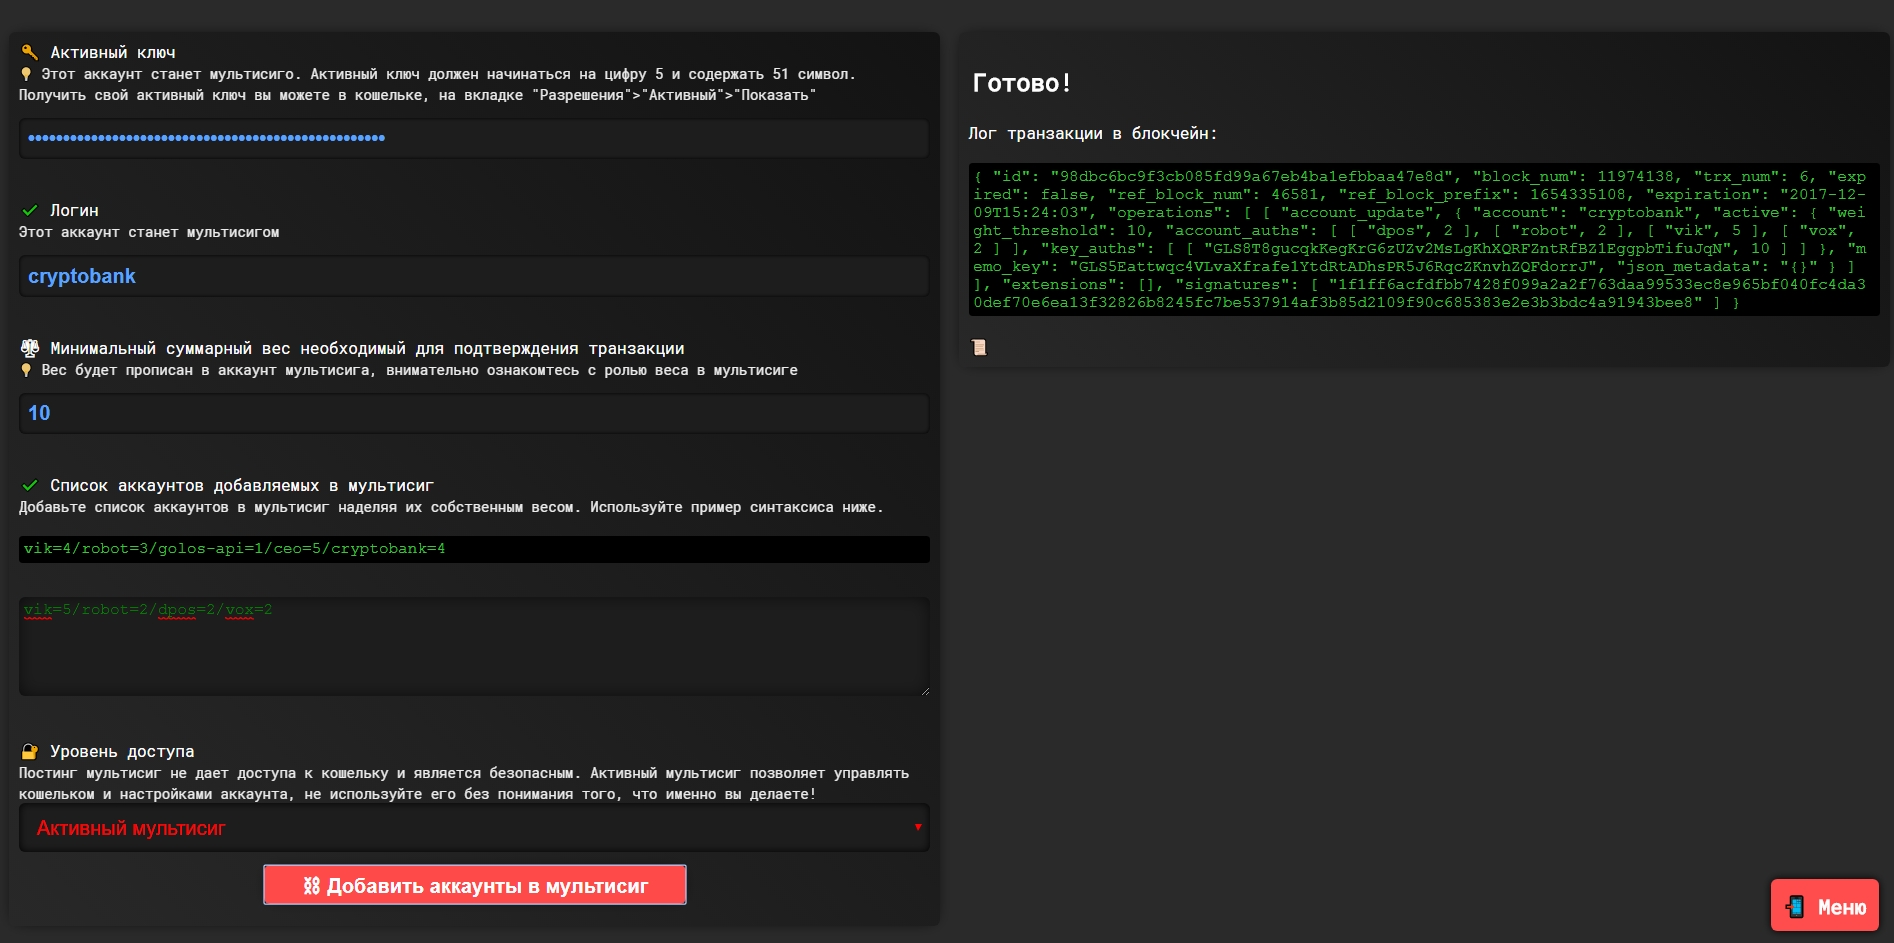
Task: Click the accounts list textarea with vik=5
Action: [x=473, y=646]
